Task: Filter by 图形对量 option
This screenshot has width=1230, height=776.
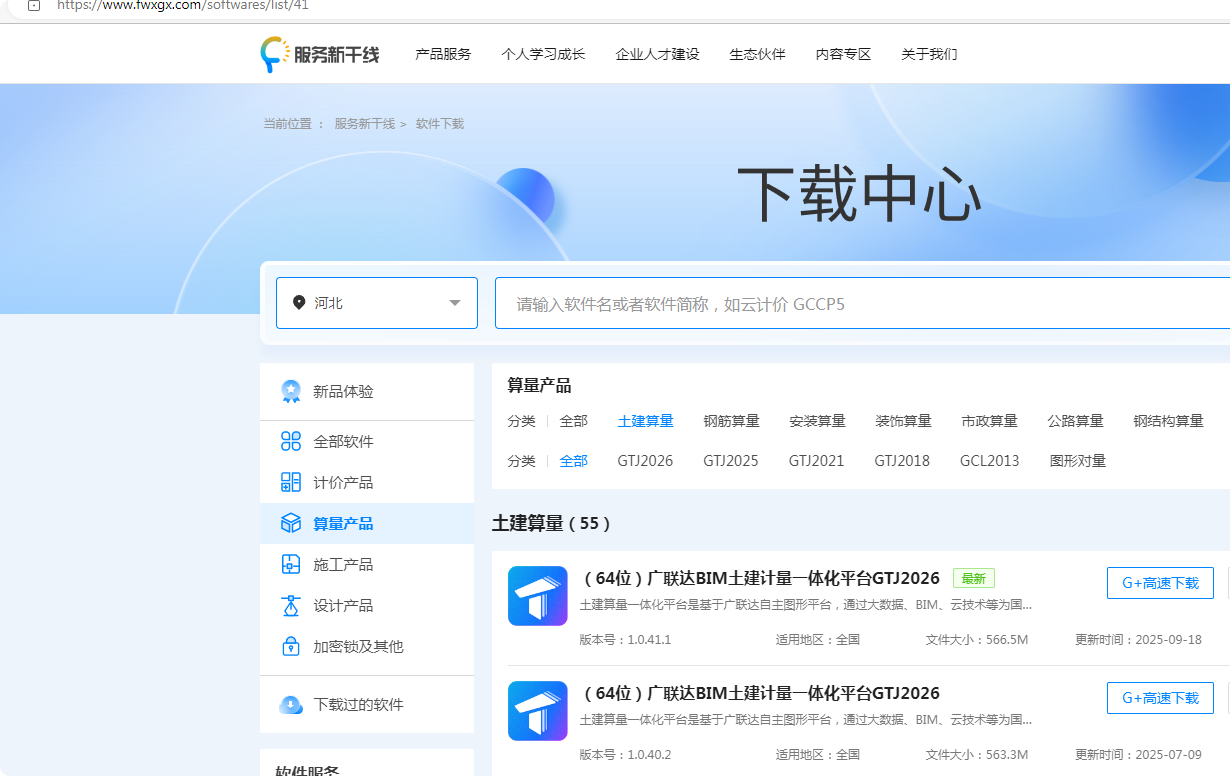Action: click(x=1078, y=461)
